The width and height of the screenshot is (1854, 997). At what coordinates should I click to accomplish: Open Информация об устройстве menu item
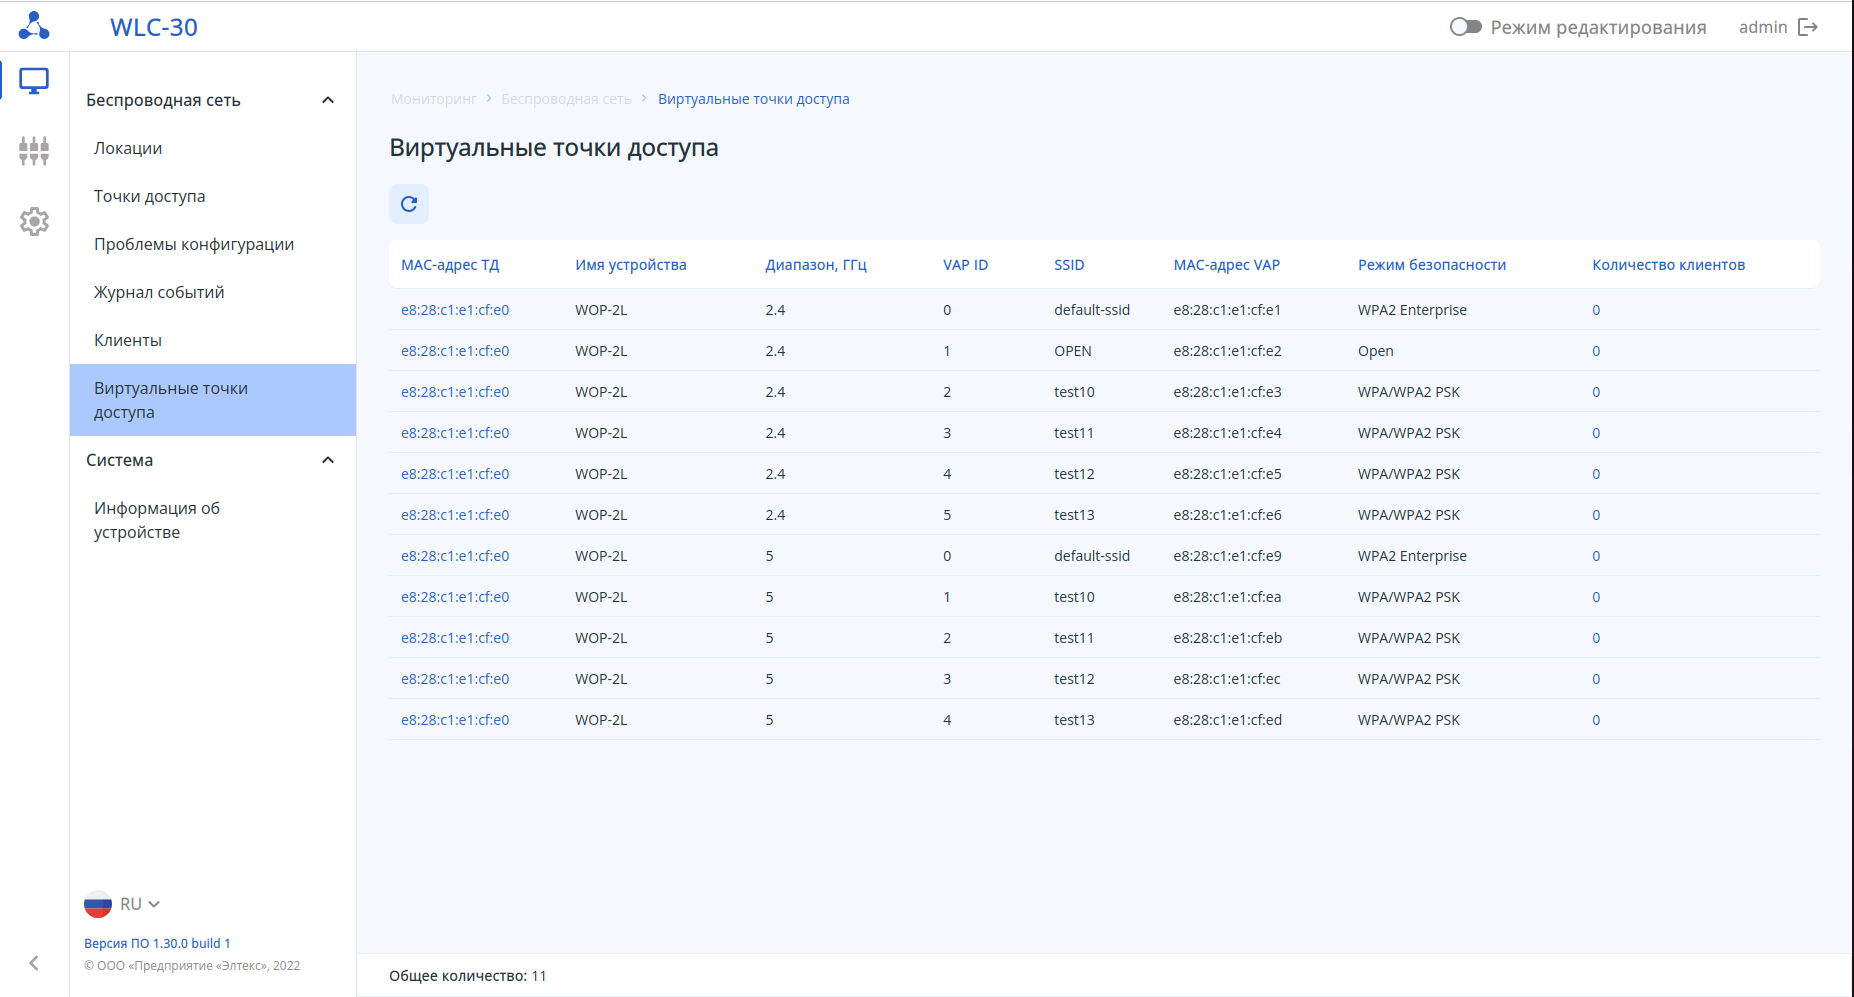[x=157, y=520]
